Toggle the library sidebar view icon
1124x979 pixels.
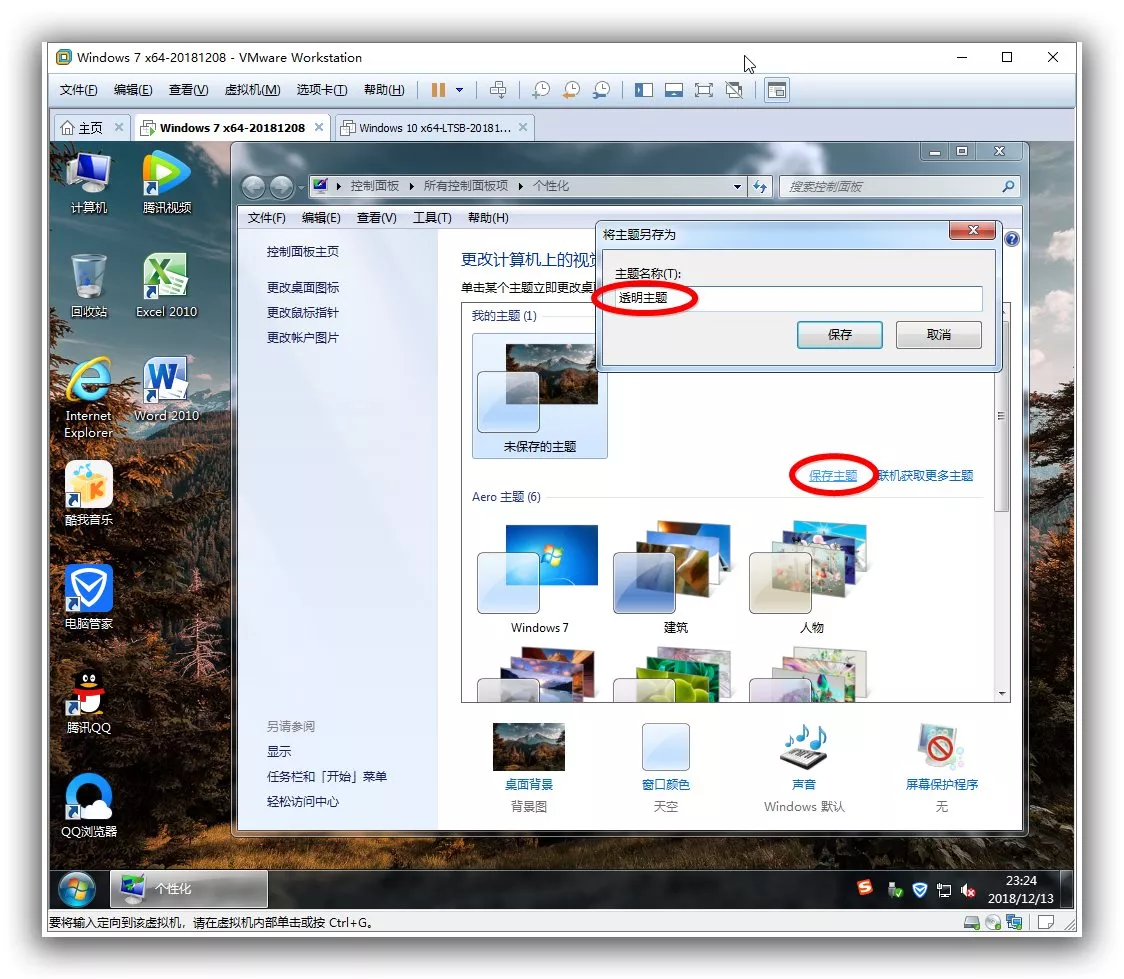[644, 90]
